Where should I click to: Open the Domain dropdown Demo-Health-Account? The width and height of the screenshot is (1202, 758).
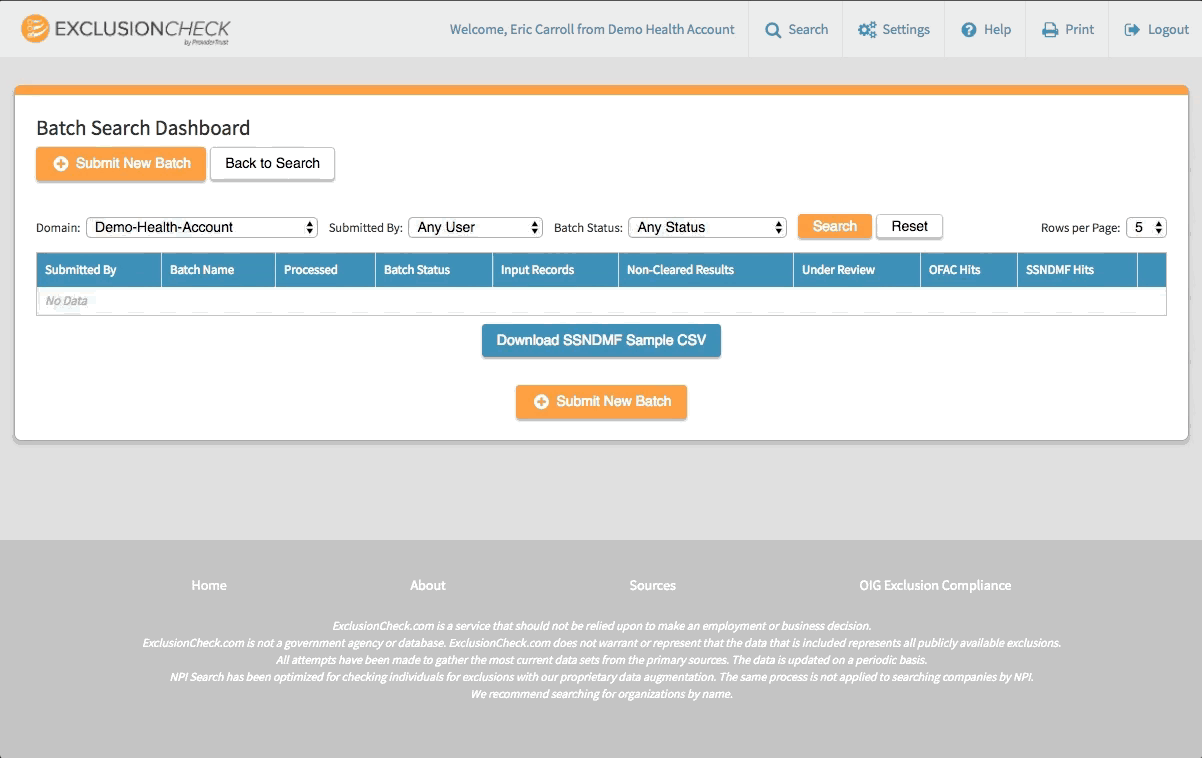pos(202,228)
